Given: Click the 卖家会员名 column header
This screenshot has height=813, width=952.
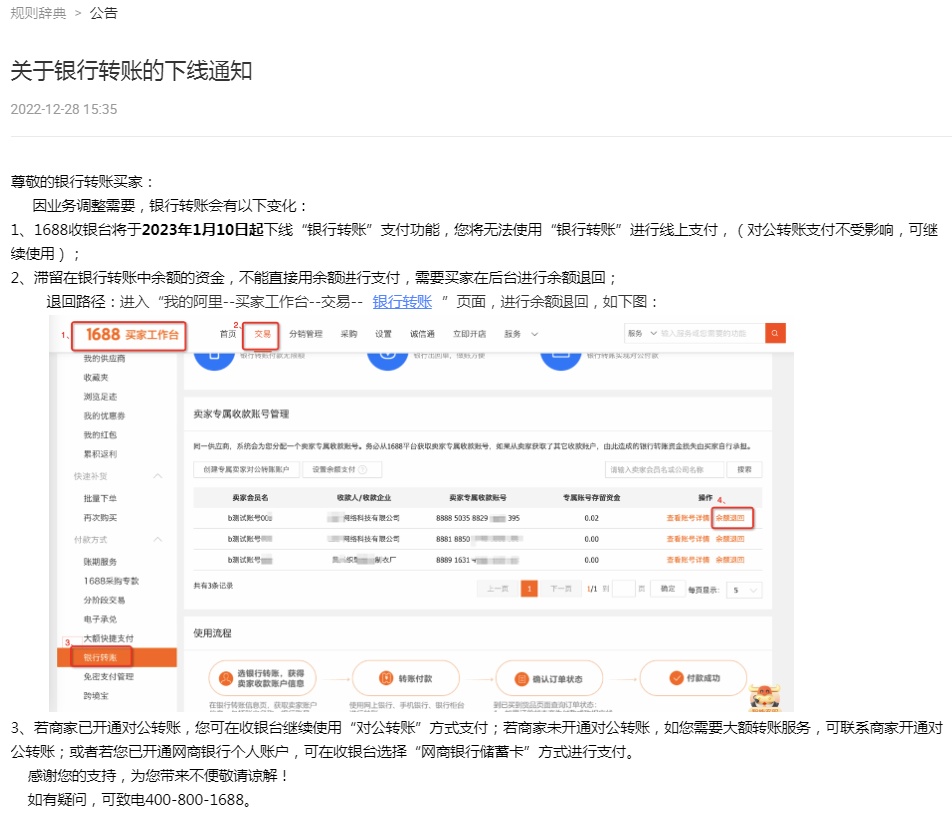Looking at the screenshot, I should [250, 497].
